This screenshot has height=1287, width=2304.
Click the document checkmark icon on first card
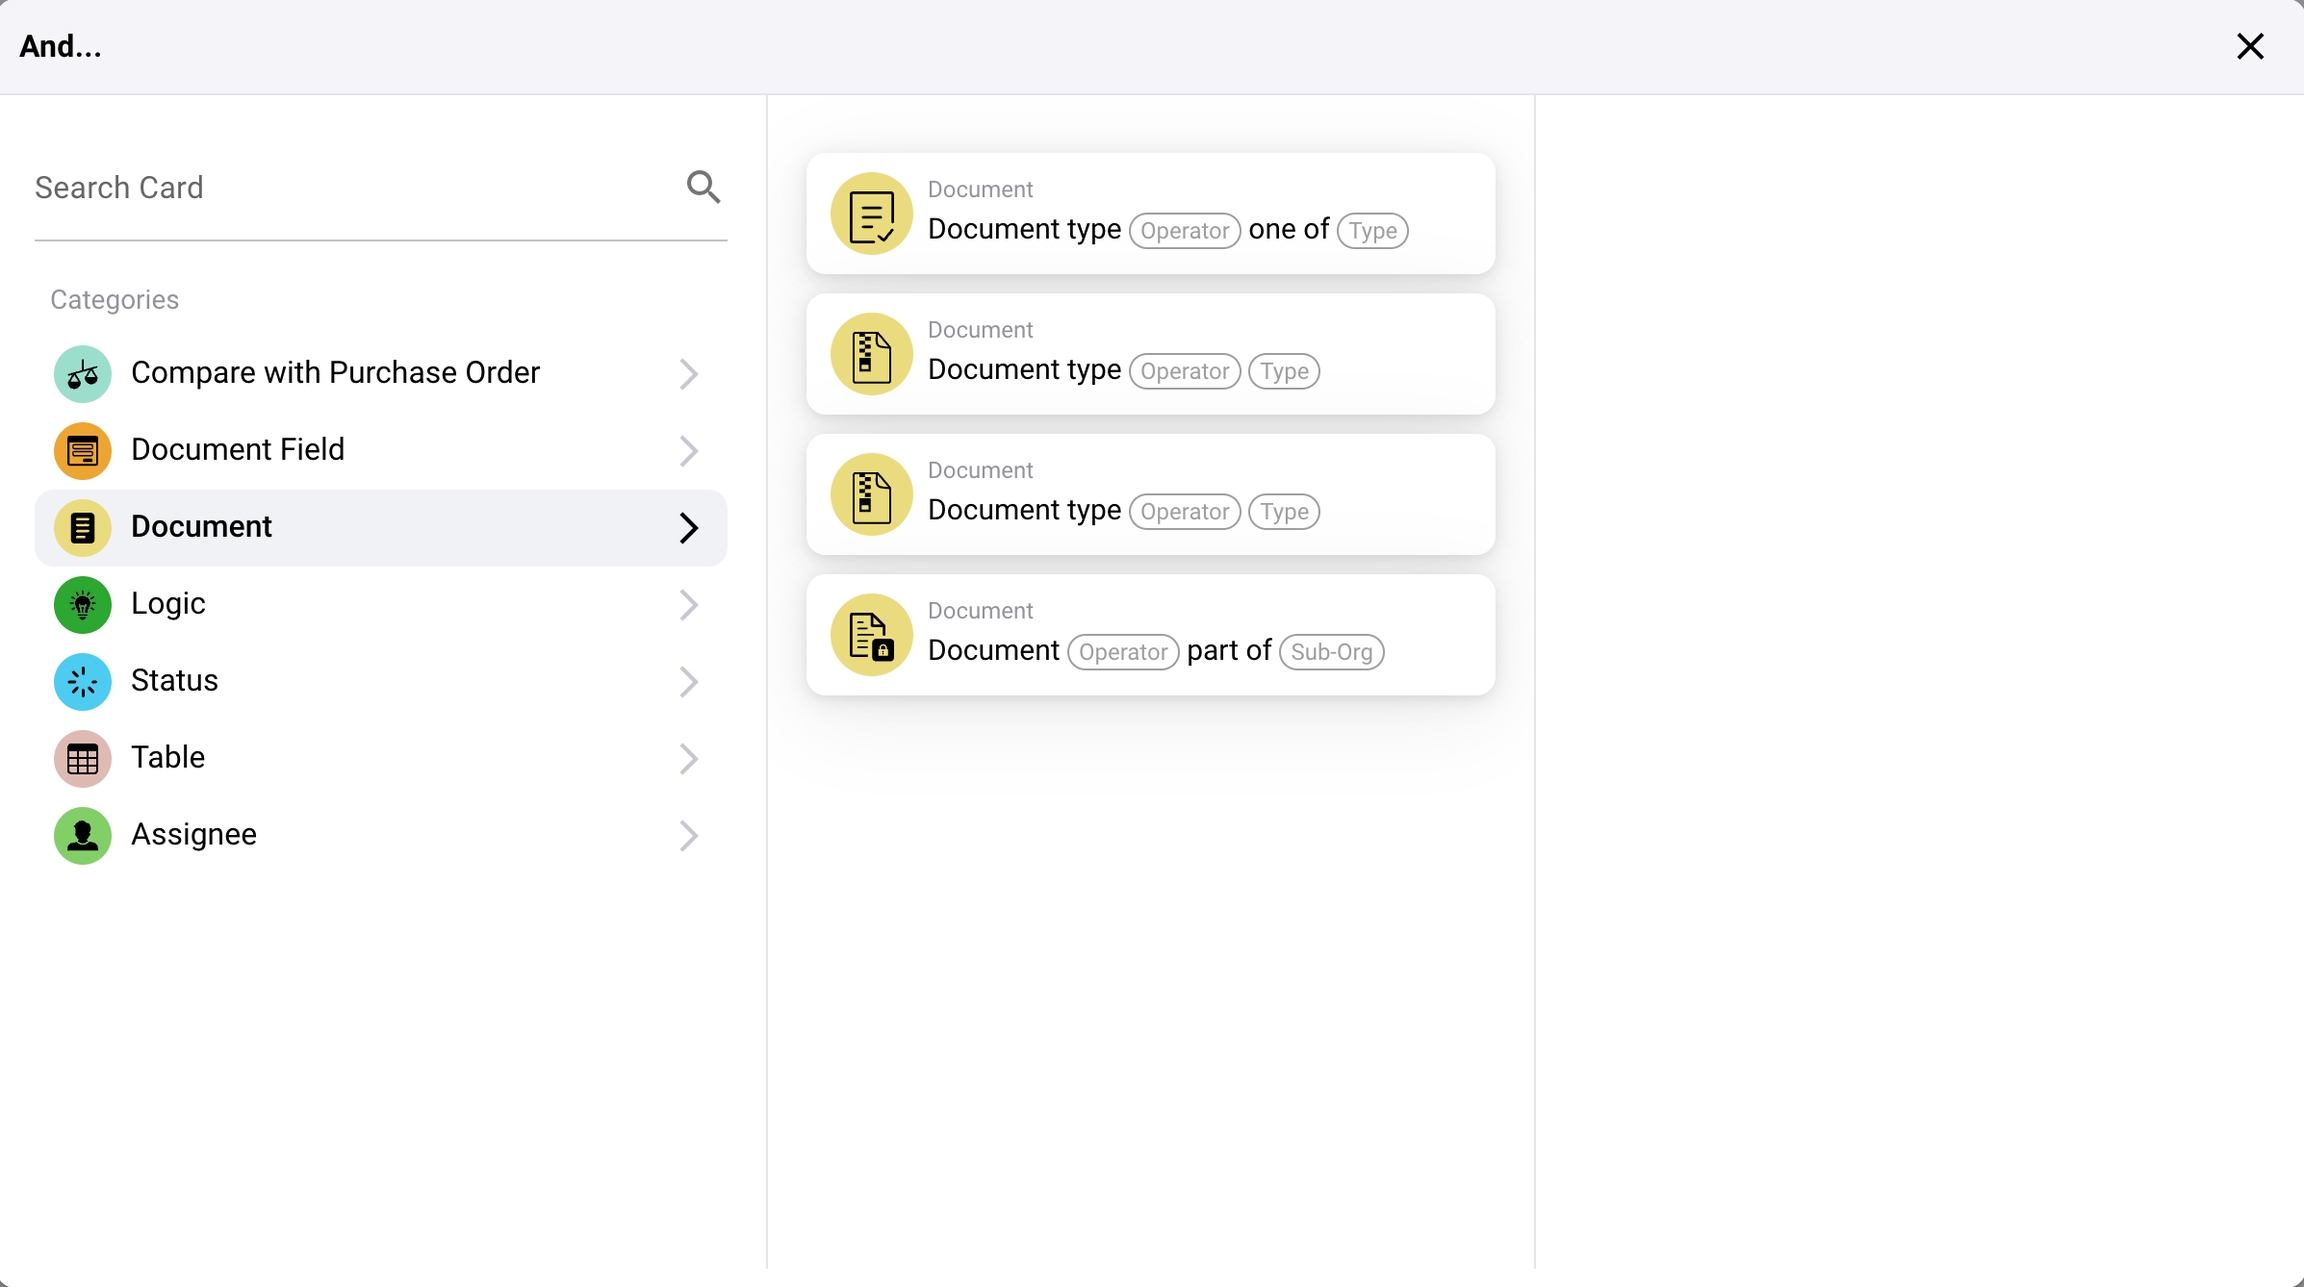(x=871, y=214)
